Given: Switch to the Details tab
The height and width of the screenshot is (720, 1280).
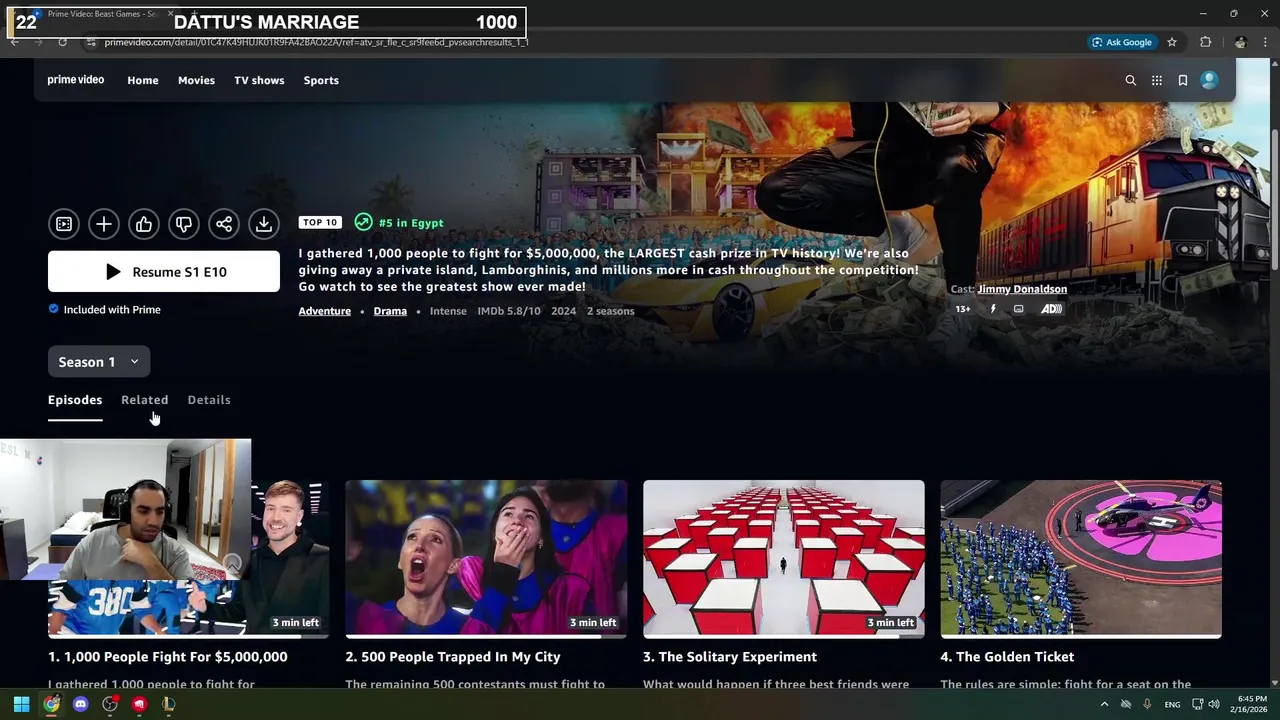Looking at the screenshot, I should (209, 400).
